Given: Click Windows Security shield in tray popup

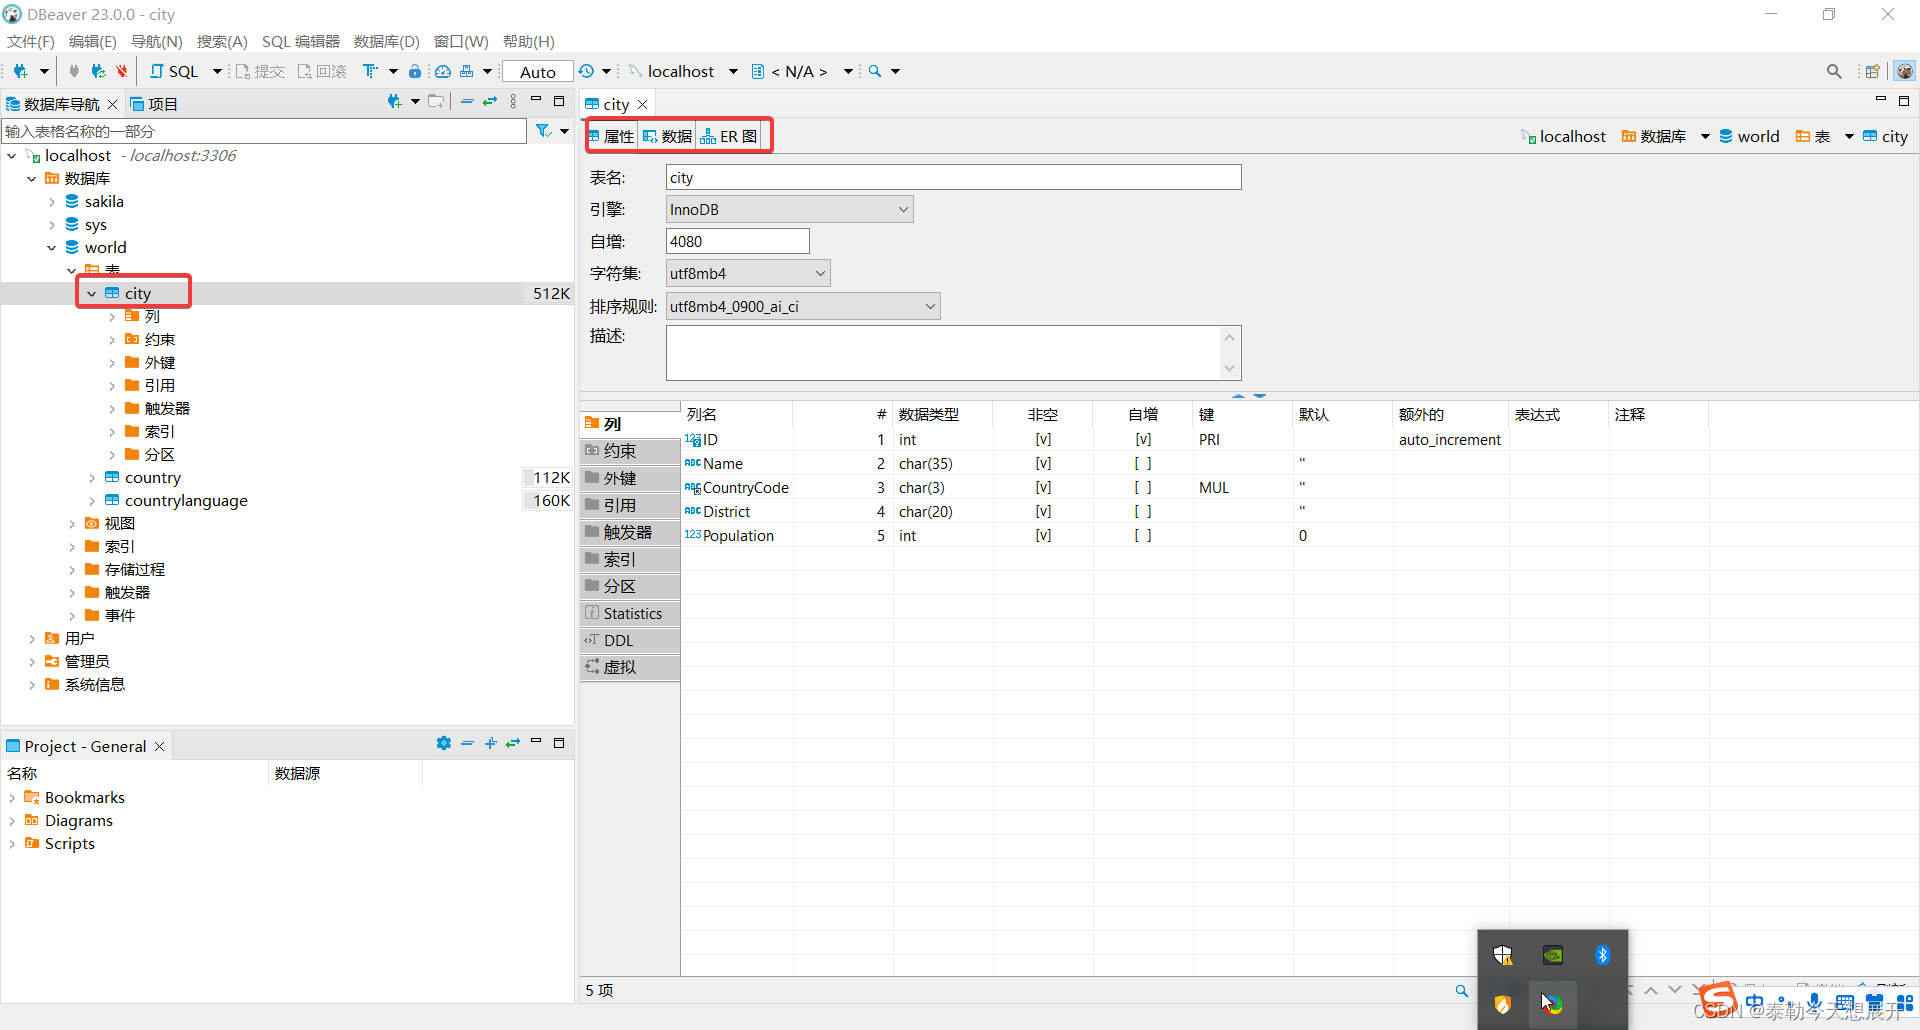Looking at the screenshot, I should click(x=1503, y=955).
